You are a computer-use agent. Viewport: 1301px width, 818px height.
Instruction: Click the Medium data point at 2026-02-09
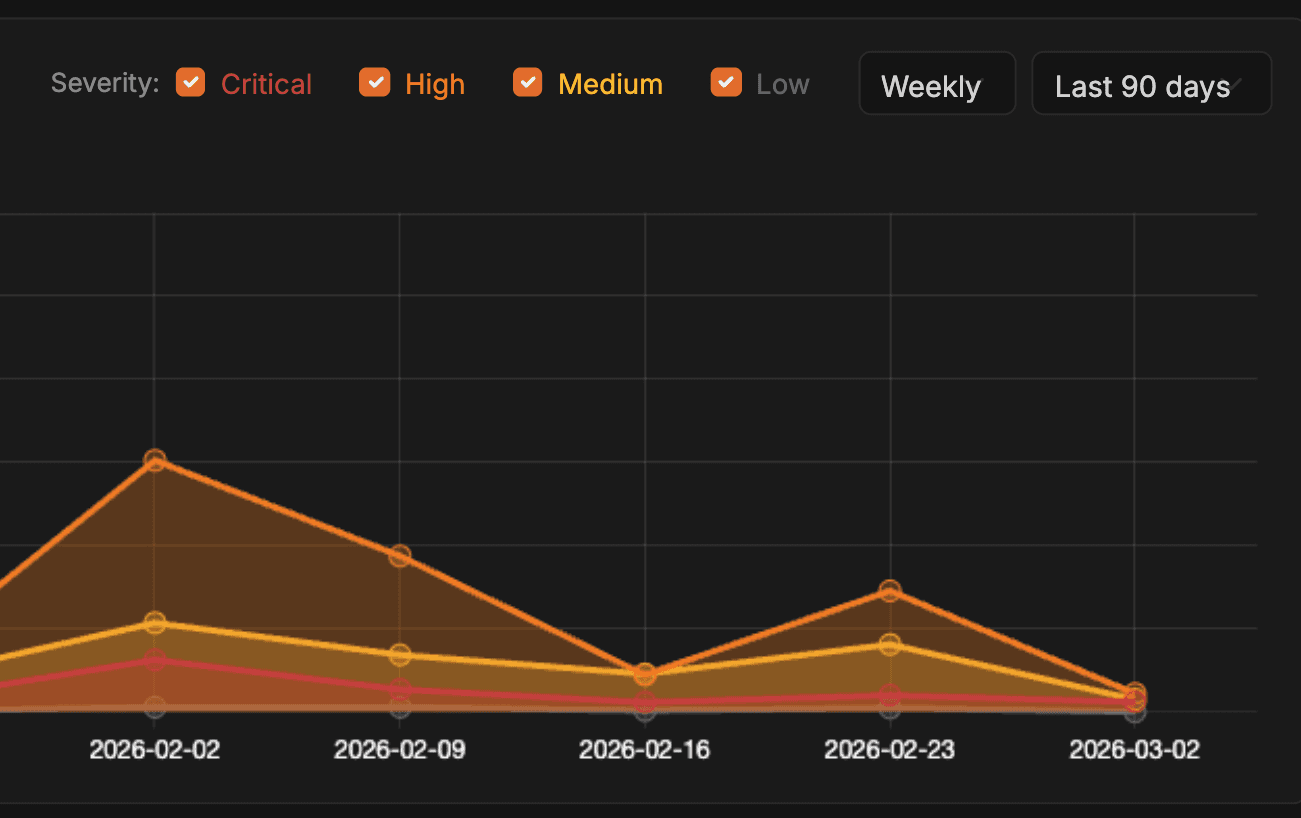[x=400, y=655]
